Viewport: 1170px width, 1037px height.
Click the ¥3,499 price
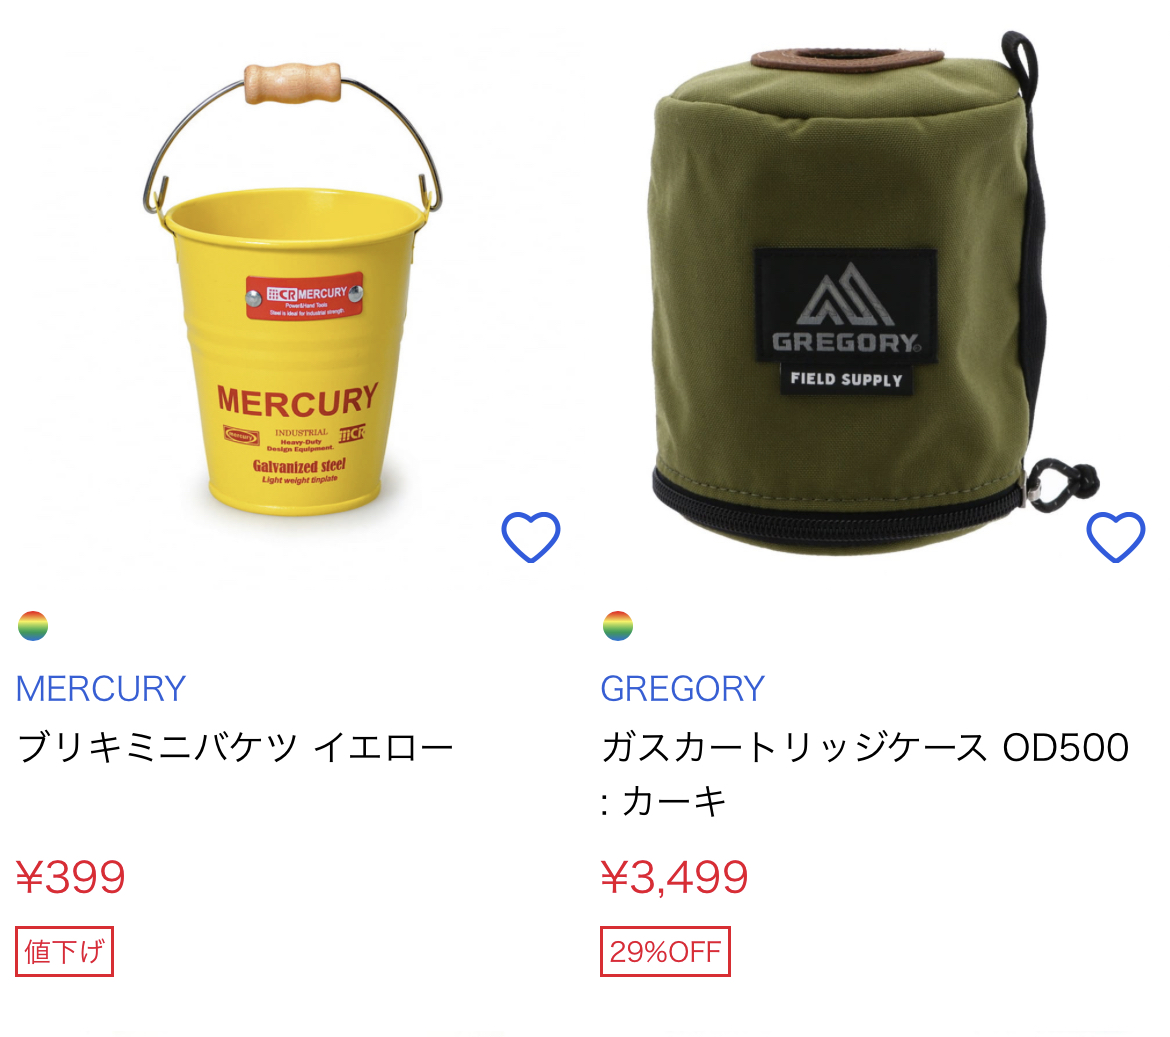(675, 877)
